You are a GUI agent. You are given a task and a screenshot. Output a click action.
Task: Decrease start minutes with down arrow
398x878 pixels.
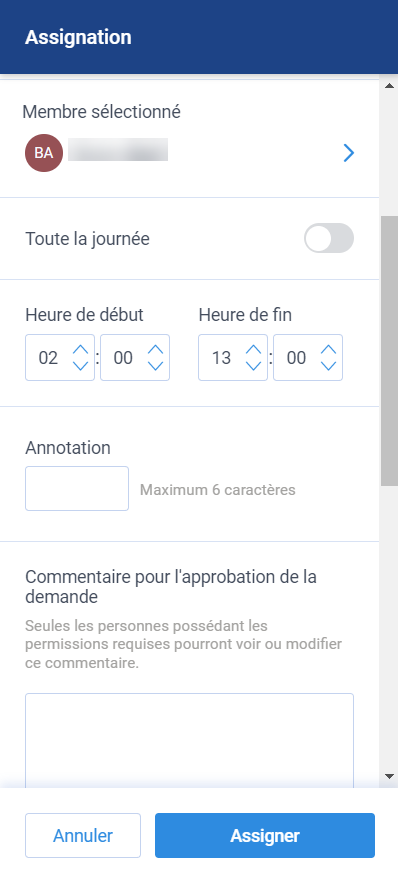point(155,366)
